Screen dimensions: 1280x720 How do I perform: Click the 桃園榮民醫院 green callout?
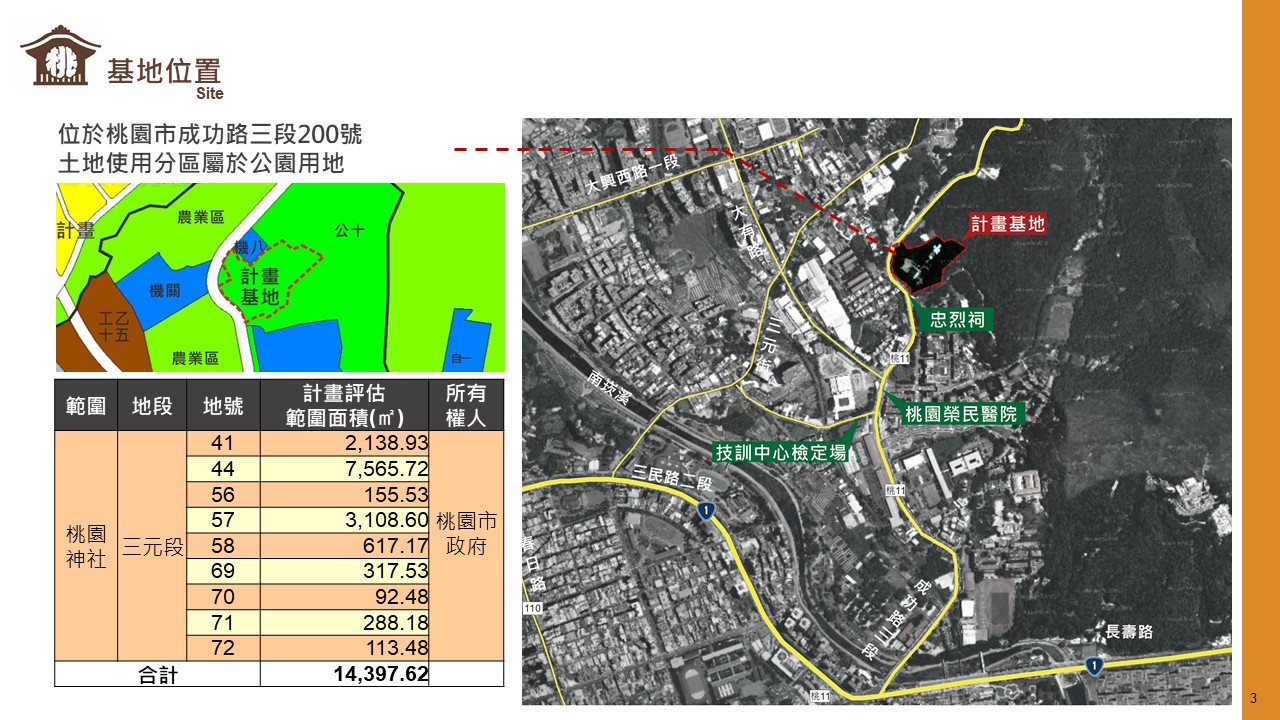point(963,413)
